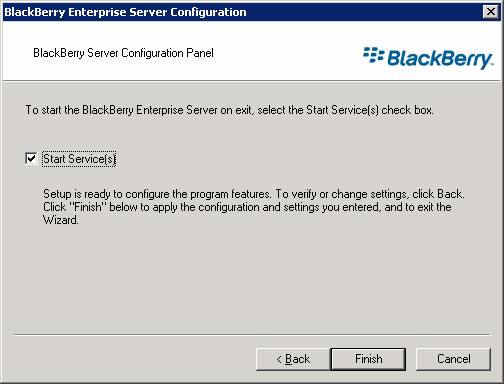
Task: Toggle the Start Service(s) checkbox
Action: pos(31,158)
